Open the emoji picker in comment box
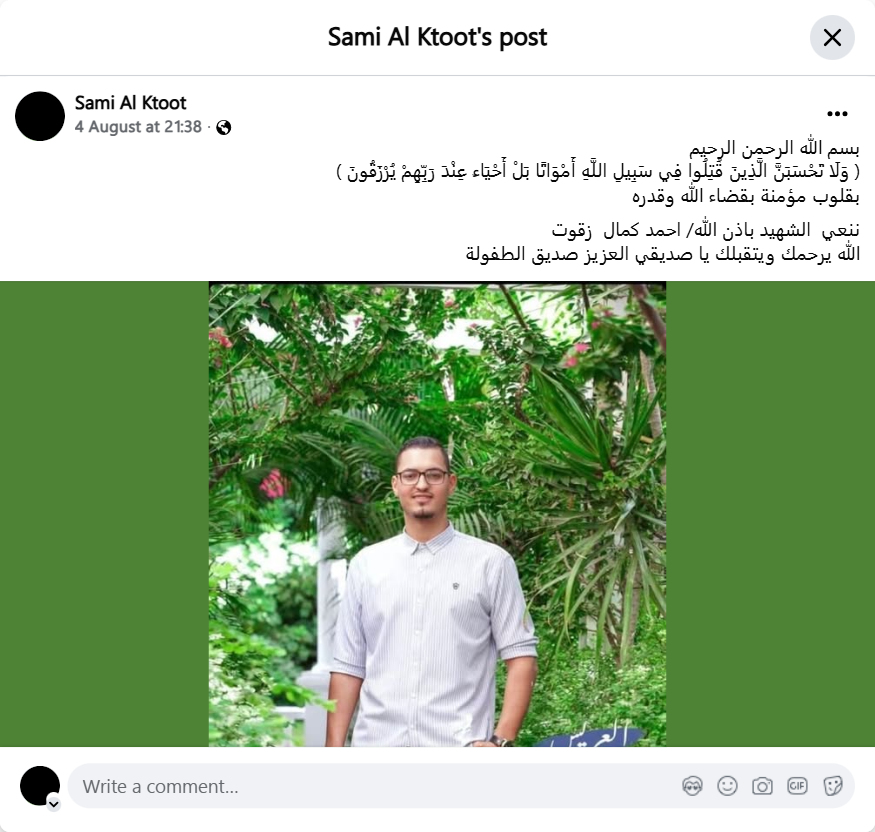 (x=727, y=786)
